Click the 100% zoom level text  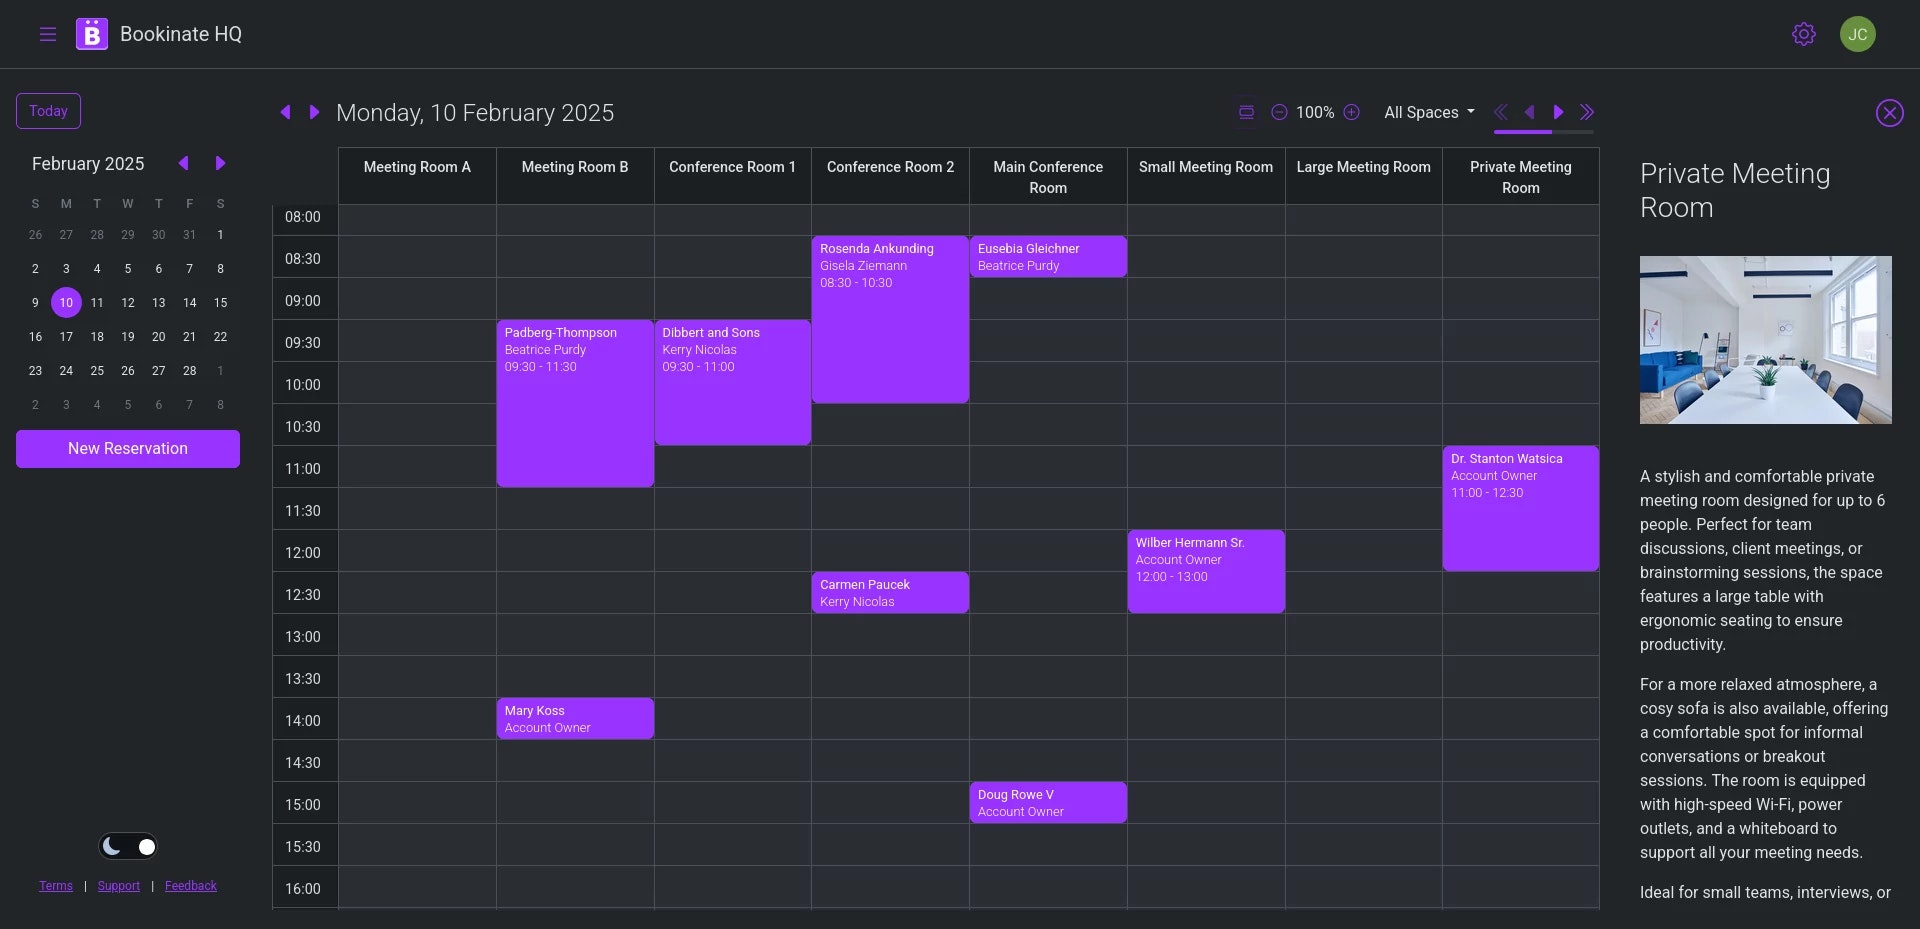[1315, 112]
